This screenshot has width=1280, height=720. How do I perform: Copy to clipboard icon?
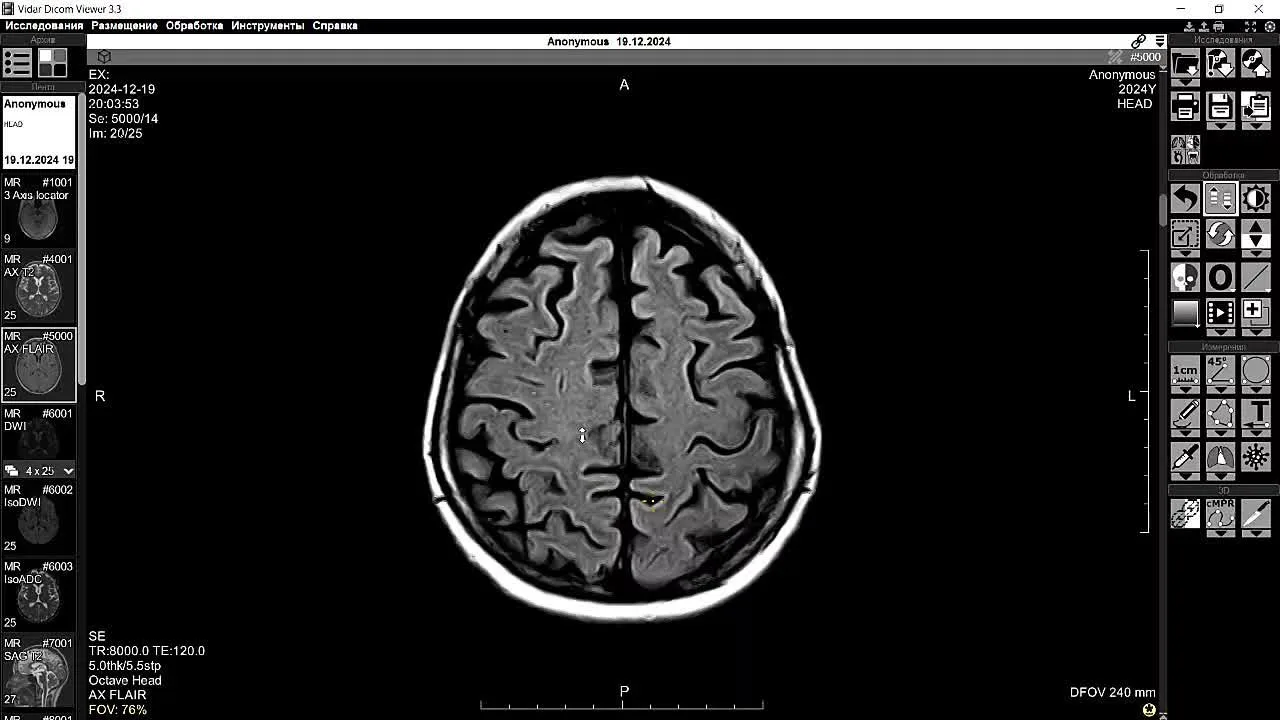(1255, 106)
